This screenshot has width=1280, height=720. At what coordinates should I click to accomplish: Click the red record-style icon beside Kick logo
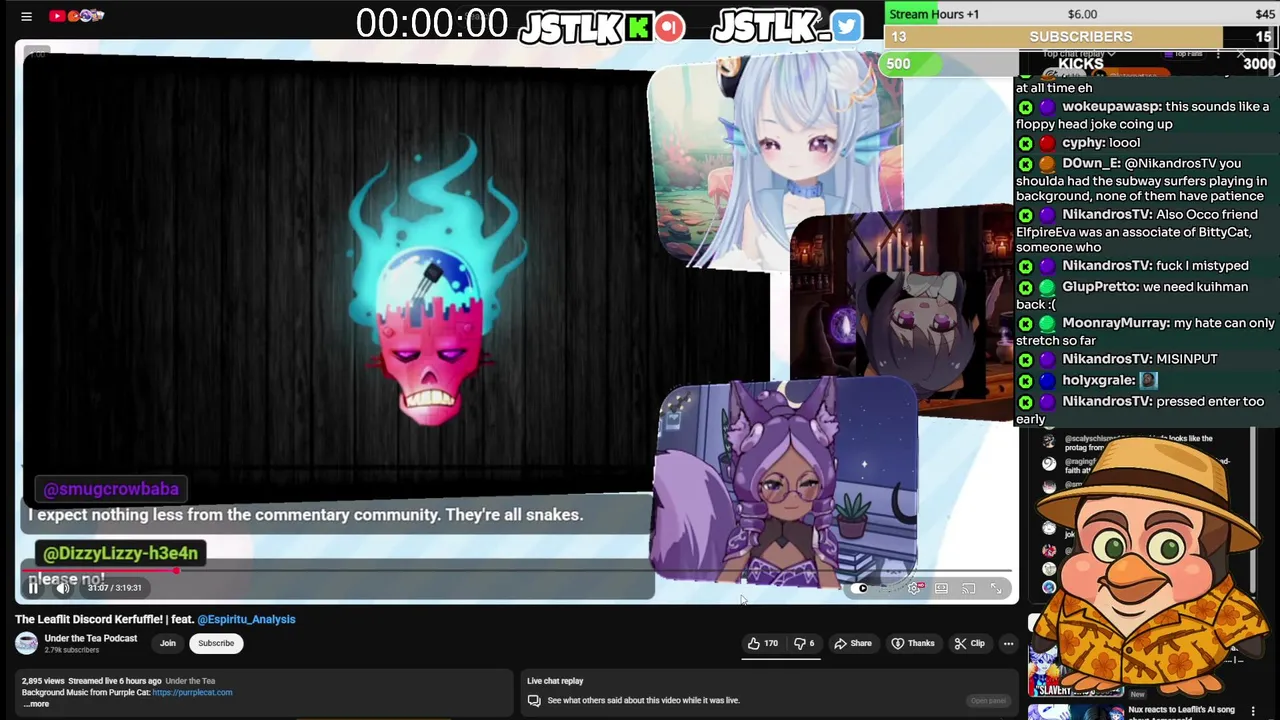coord(670,27)
